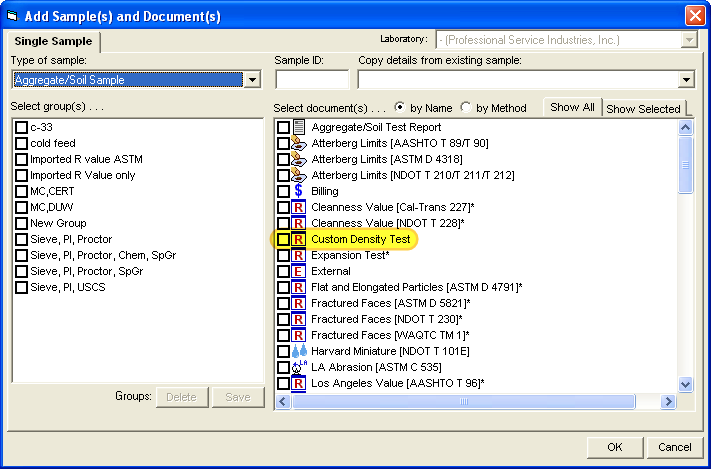Click the LA Abrasion ASTM C 535 icon
The image size is (711, 469).
tap(298, 367)
